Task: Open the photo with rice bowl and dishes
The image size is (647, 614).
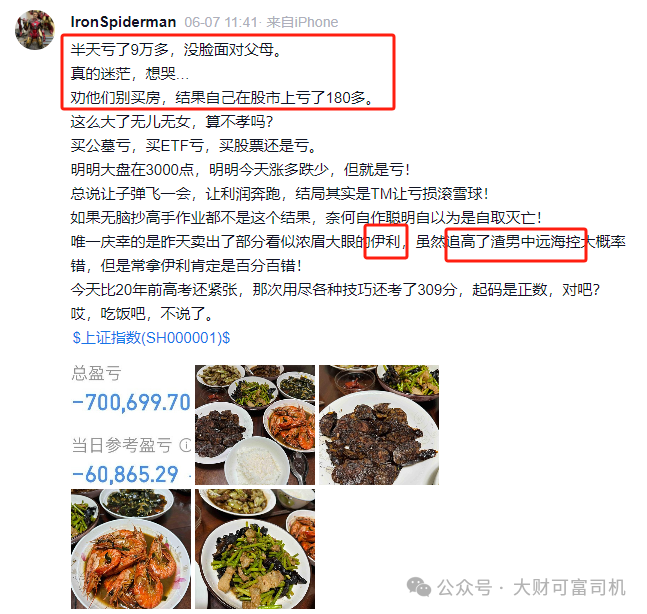Action: pyautogui.click(x=255, y=425)
